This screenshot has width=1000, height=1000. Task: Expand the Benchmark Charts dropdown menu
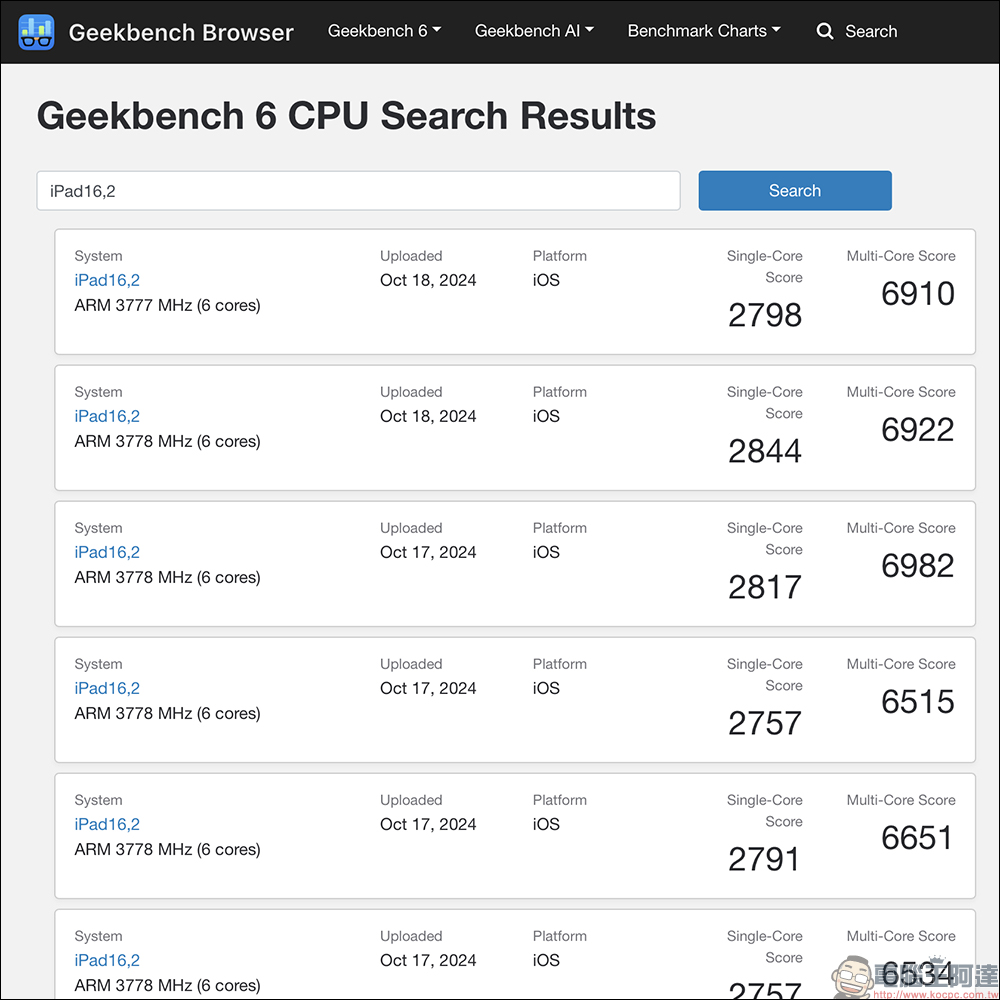point(703,31)
